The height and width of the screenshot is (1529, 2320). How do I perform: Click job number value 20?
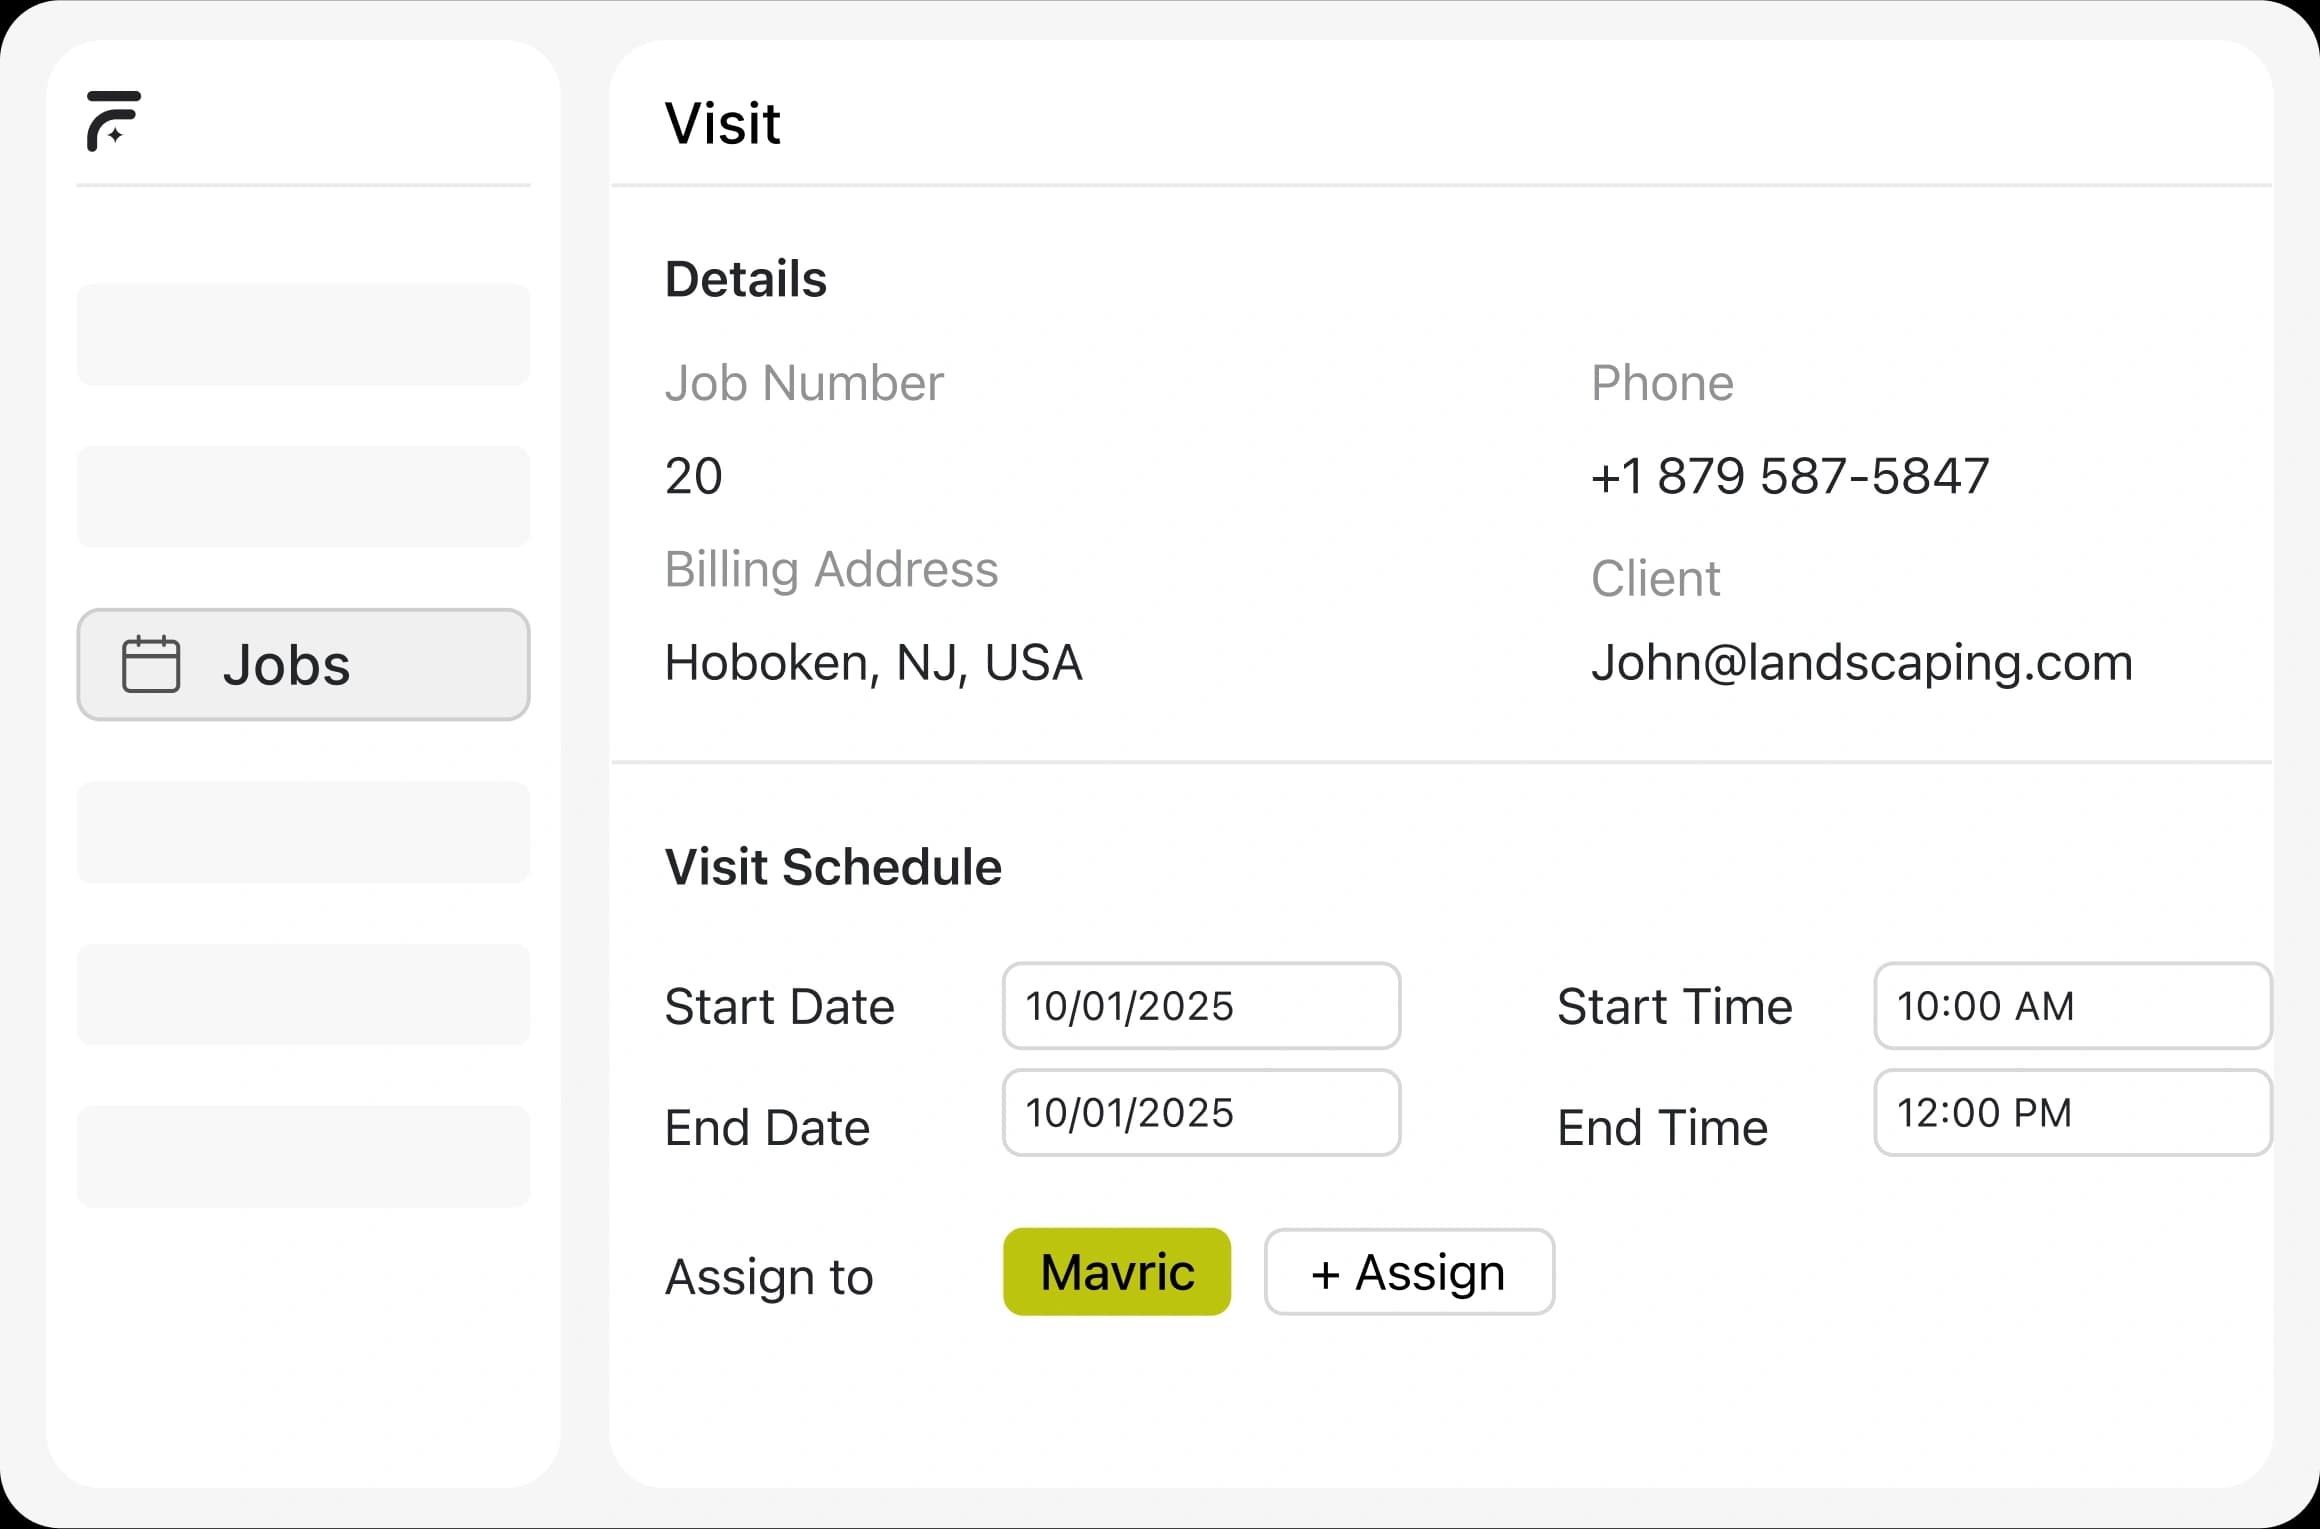(693, 476)
